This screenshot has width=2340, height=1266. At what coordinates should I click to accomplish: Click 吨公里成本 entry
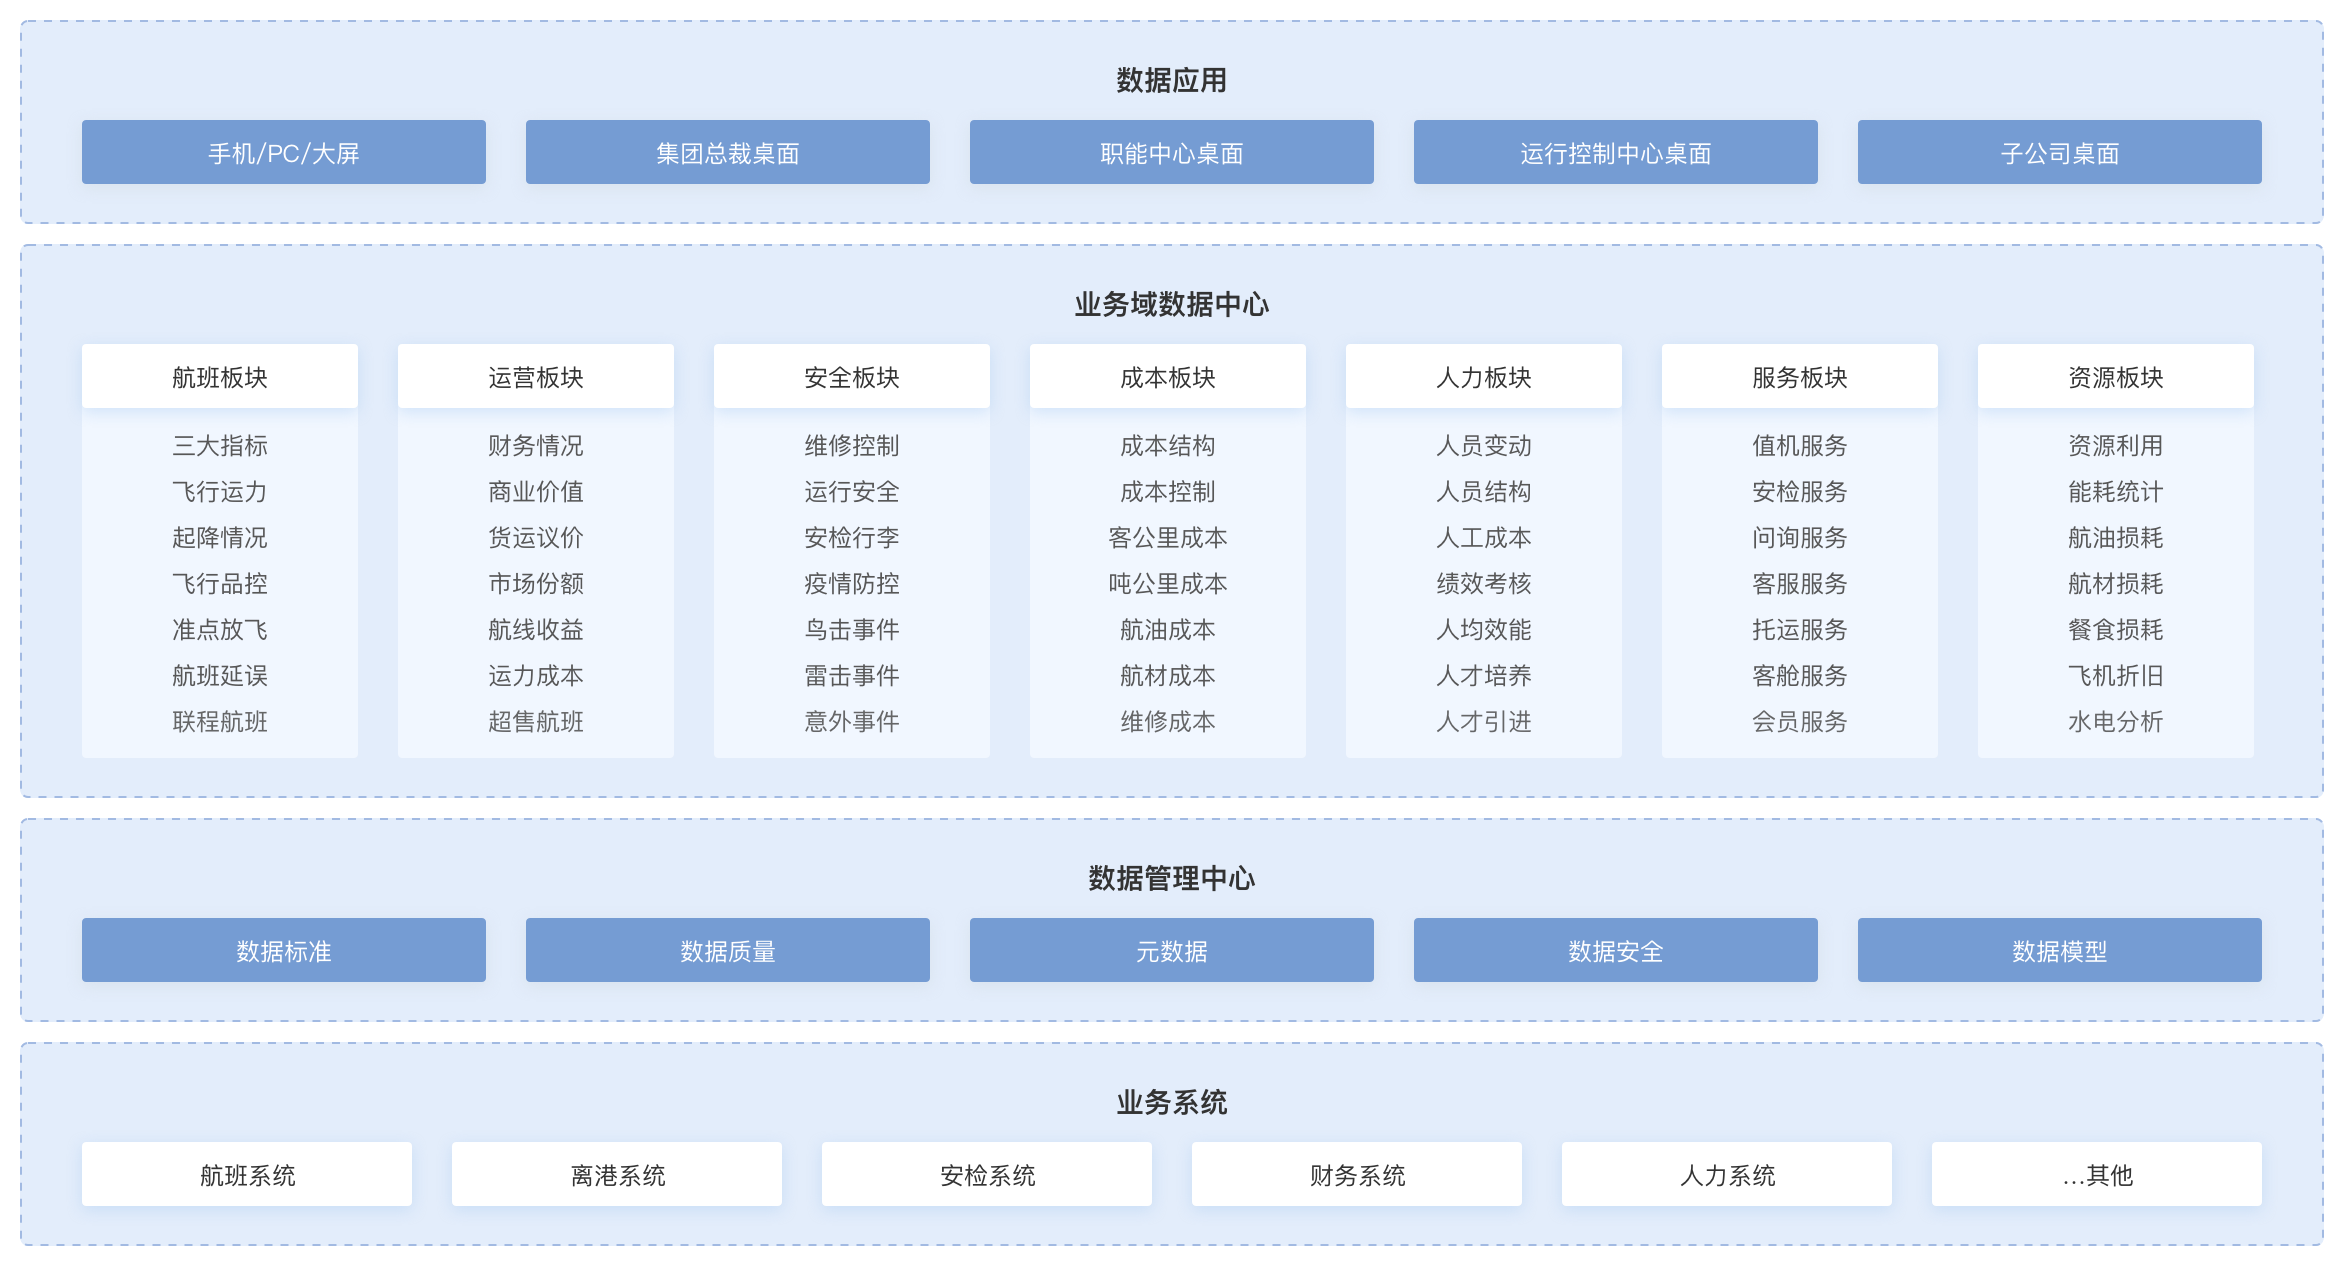click(x=1168, y=583)
